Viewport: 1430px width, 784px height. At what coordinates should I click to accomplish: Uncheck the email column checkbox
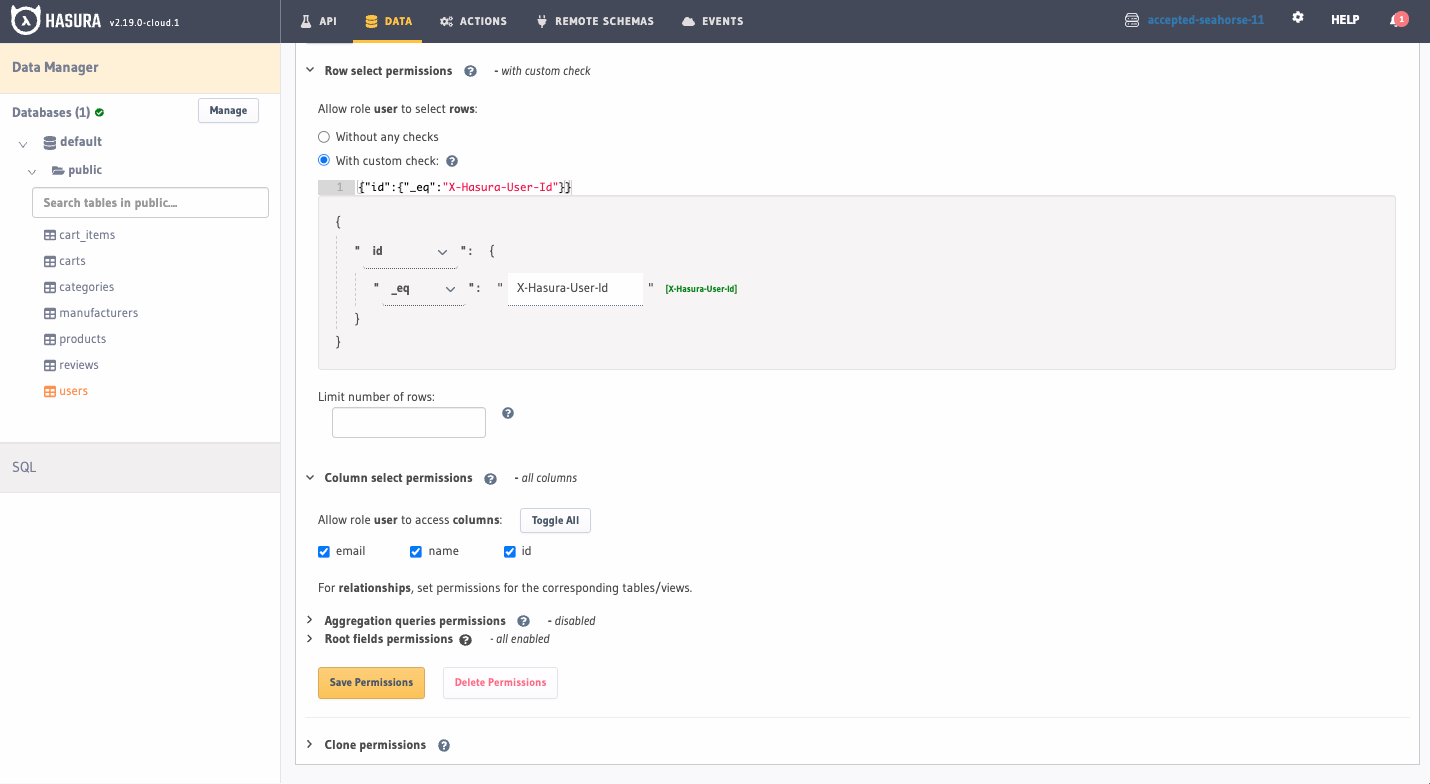pyautogui.click(x=324, y=551)
